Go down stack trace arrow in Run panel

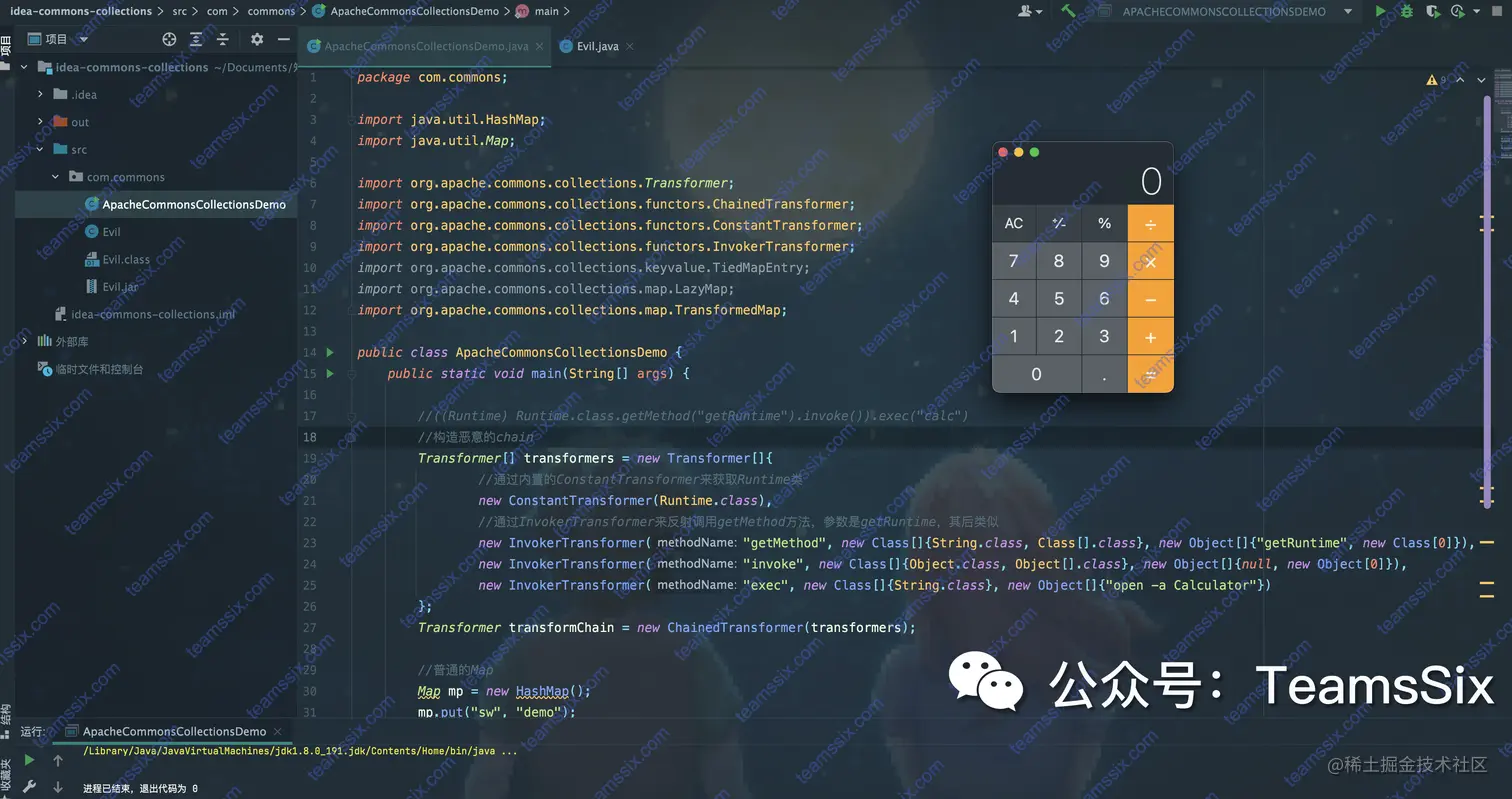[57, 787]
